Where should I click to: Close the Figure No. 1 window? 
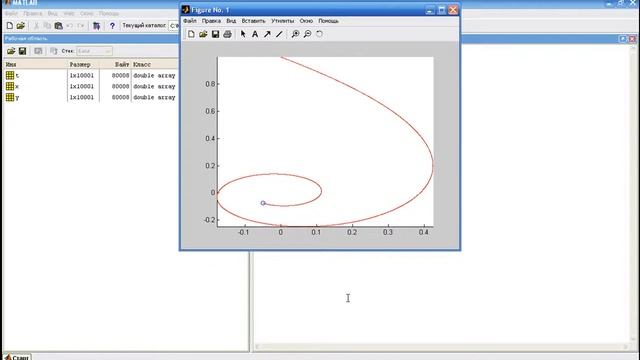(x=453, y=10)
